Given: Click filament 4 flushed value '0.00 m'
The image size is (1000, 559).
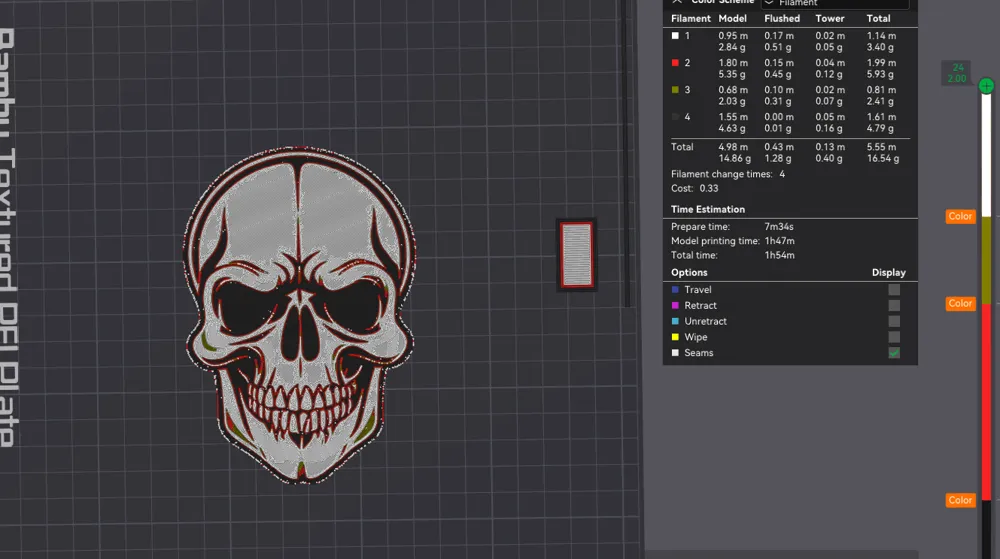Looking at the screenshot, I should [x=779, y=117].
